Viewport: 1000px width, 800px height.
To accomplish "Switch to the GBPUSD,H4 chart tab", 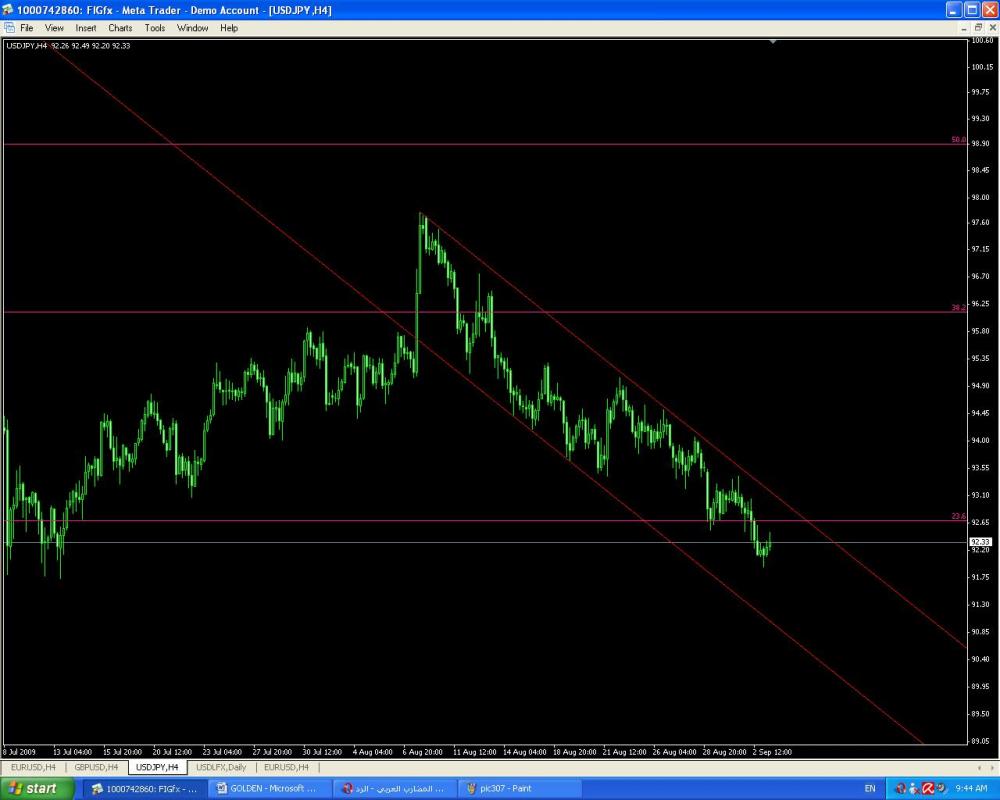I will click(96, 767).
